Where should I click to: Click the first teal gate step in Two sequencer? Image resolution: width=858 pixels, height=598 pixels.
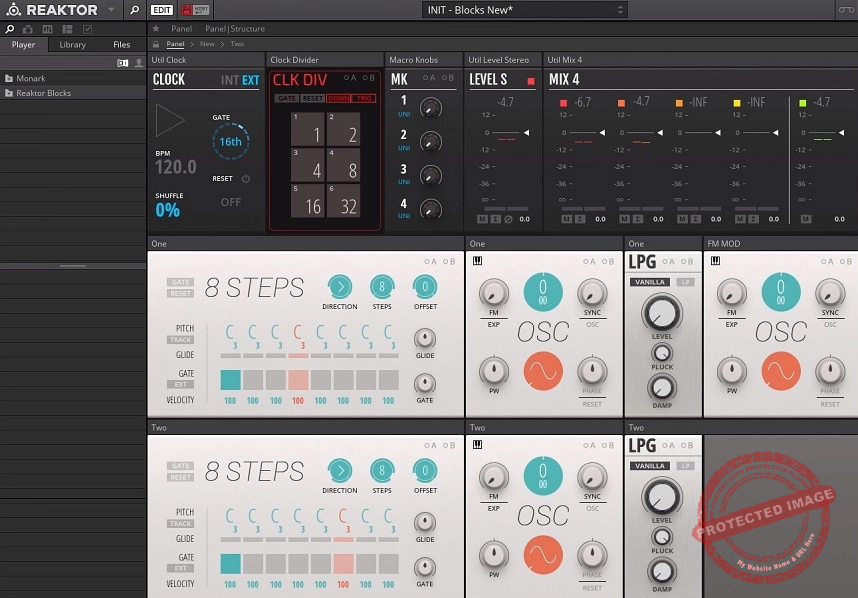(230, 564)
